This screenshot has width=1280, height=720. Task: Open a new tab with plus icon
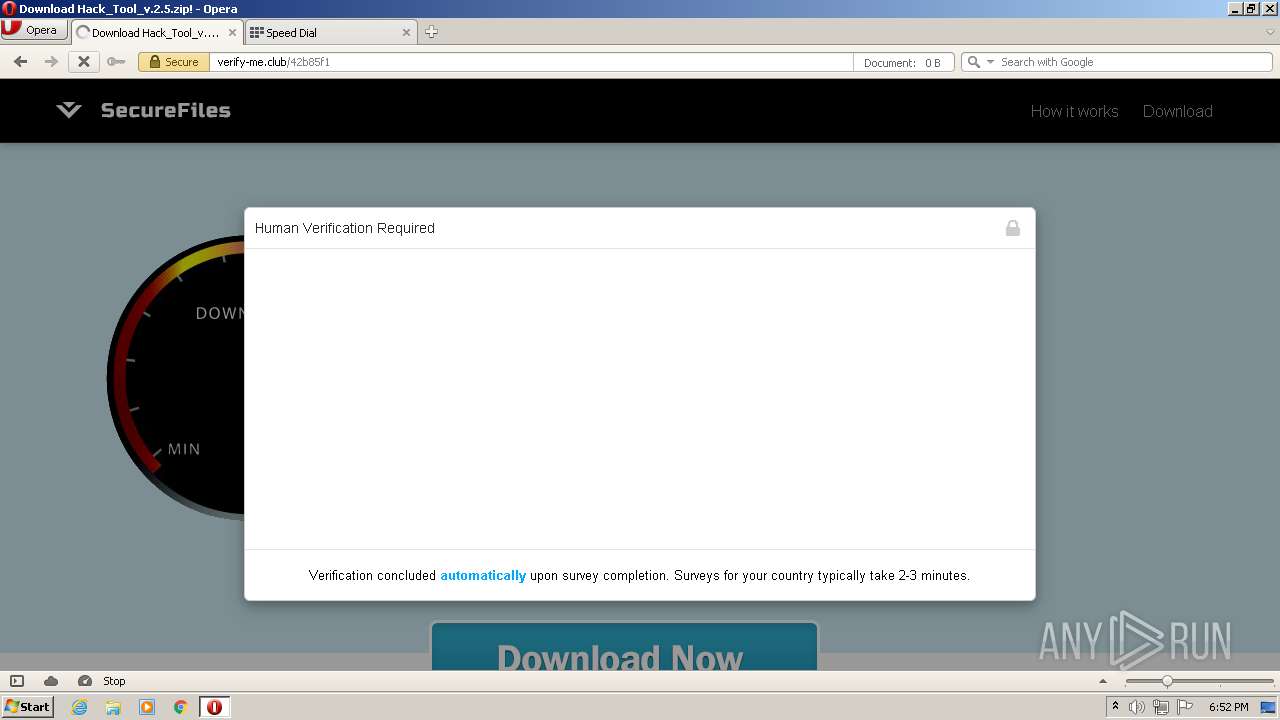[x=431, y=32]
